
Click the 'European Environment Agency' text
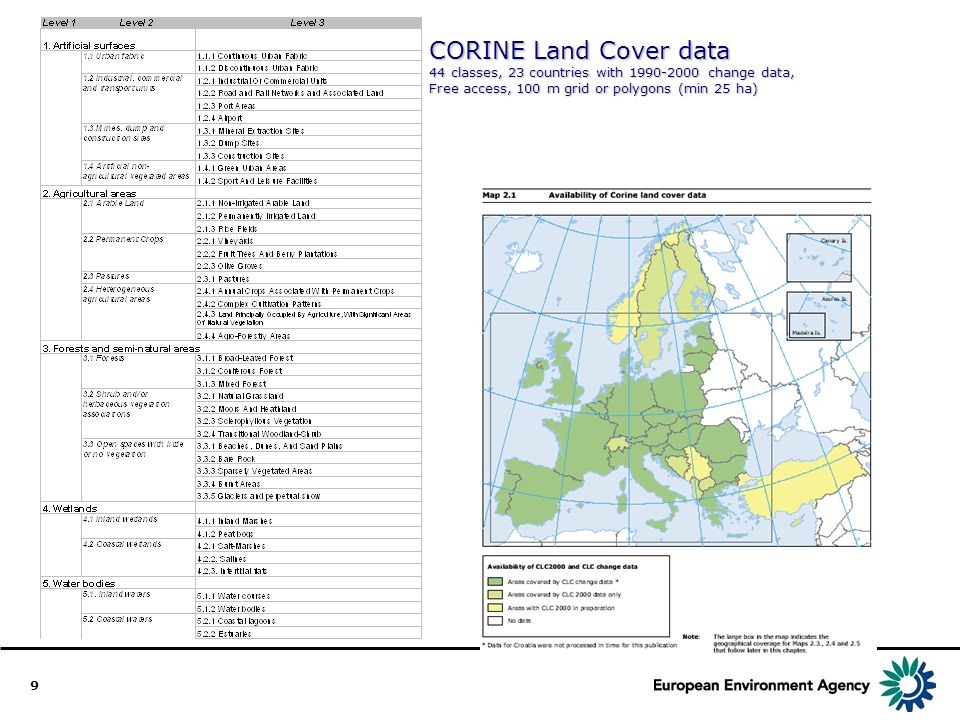click(761, 686)
